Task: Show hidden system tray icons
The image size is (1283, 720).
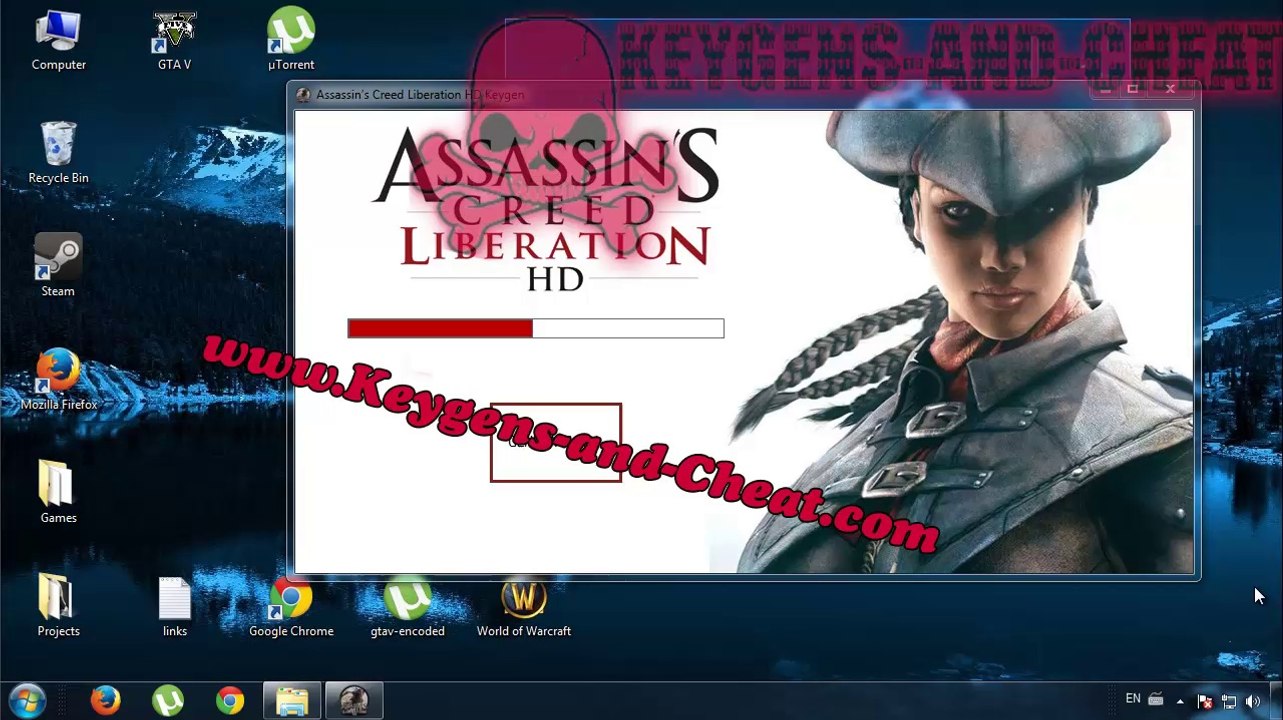Action: 1180,701
